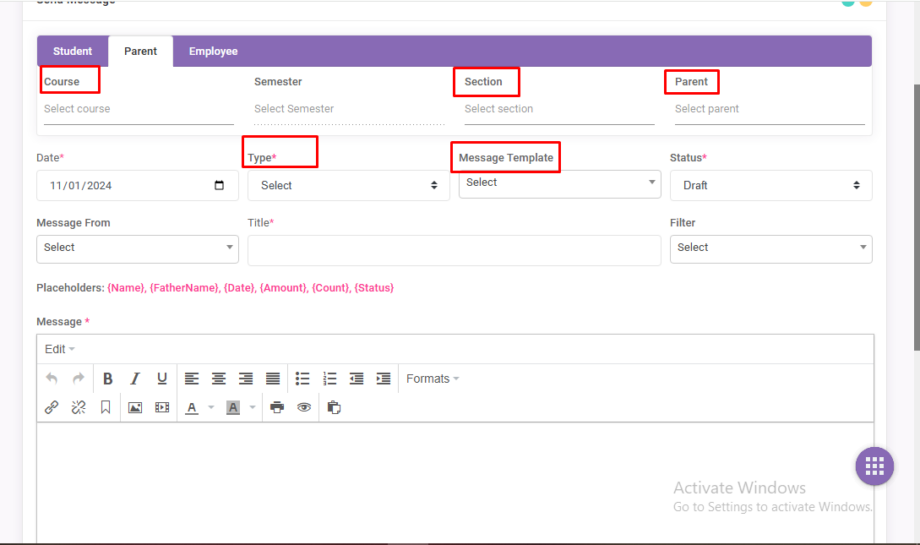
Task: Expand the Message Template dropdown
Action: [x=559, y=183]
